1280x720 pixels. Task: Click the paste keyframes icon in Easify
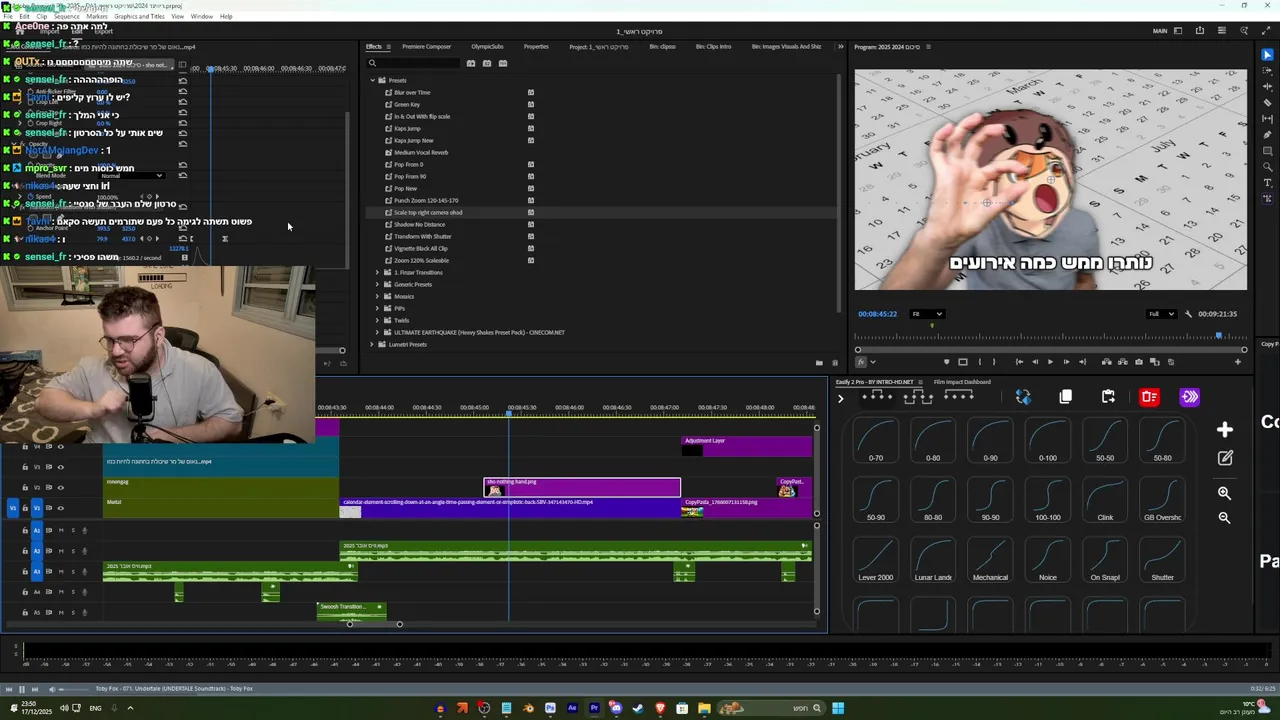pos(1108,397)
